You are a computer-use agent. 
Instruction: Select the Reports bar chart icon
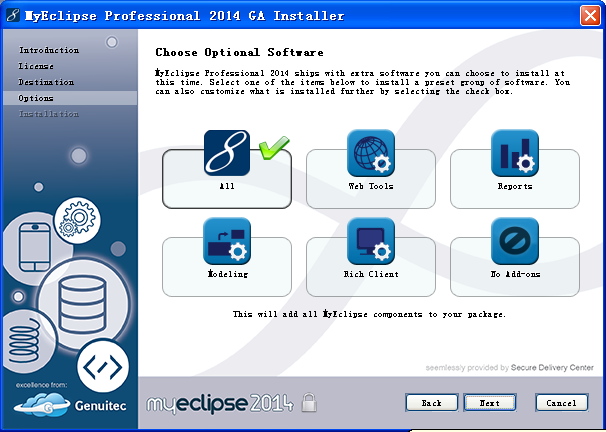(515, 153)
